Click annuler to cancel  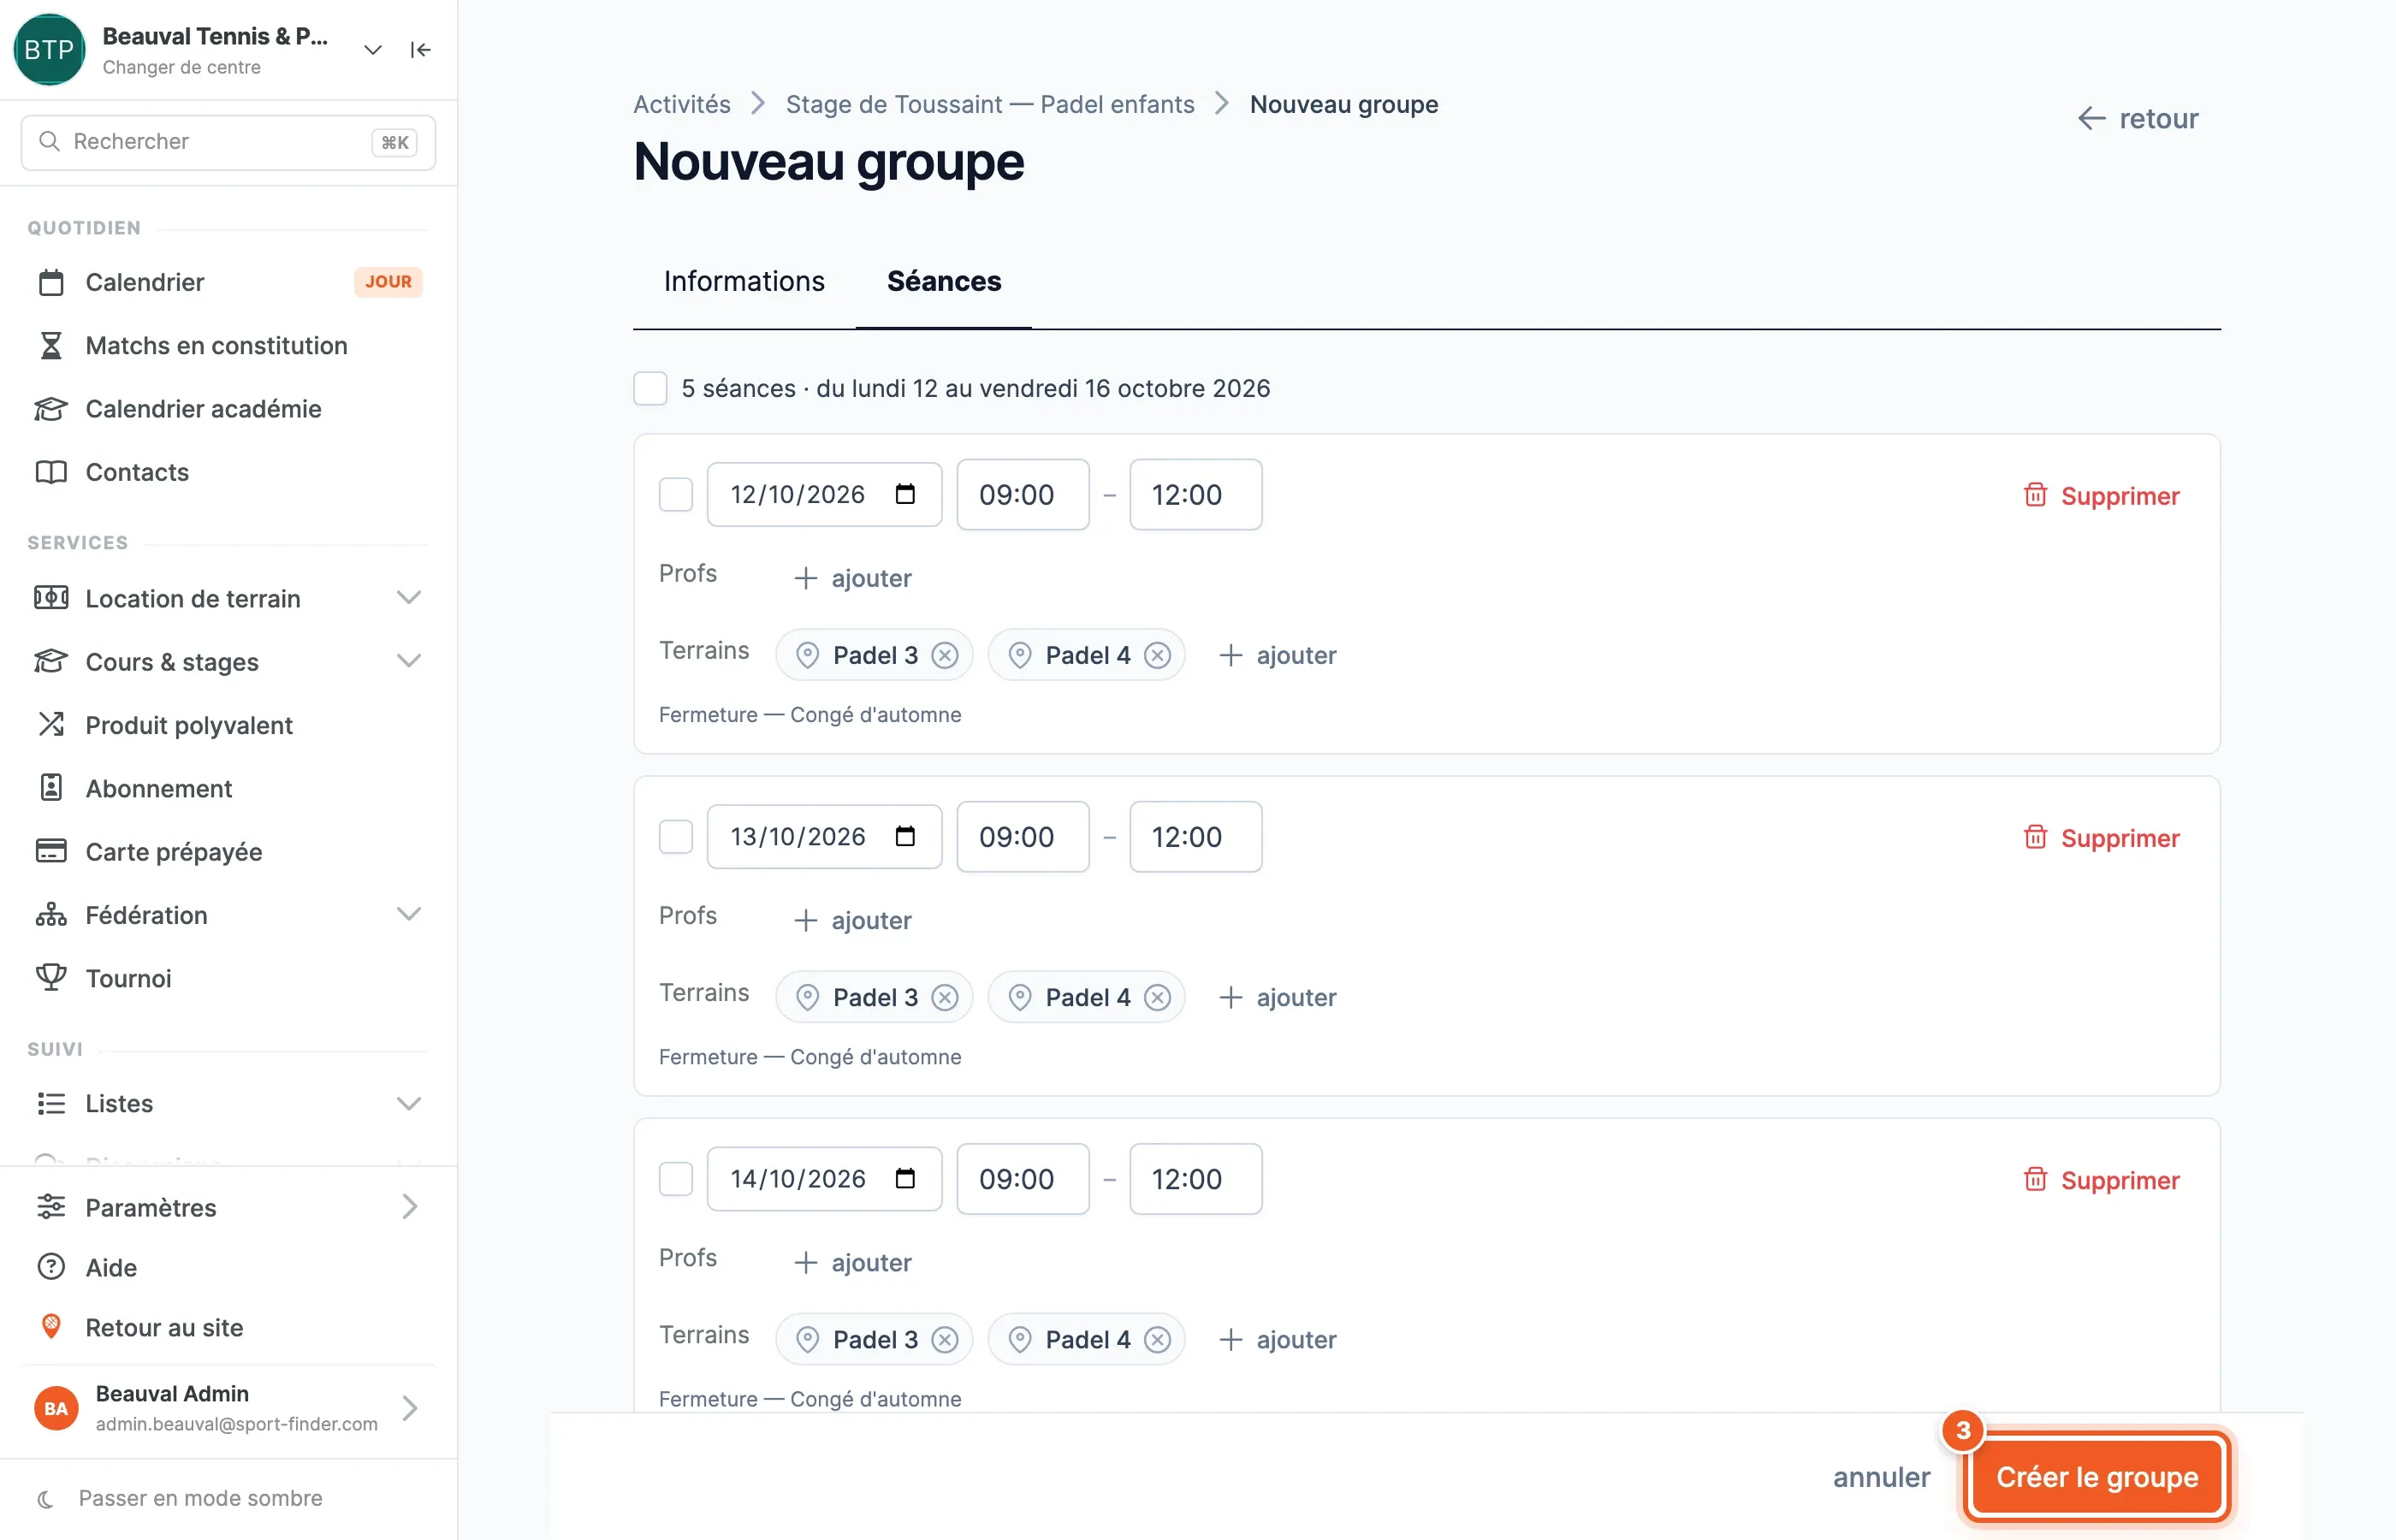(1881, 1477)
